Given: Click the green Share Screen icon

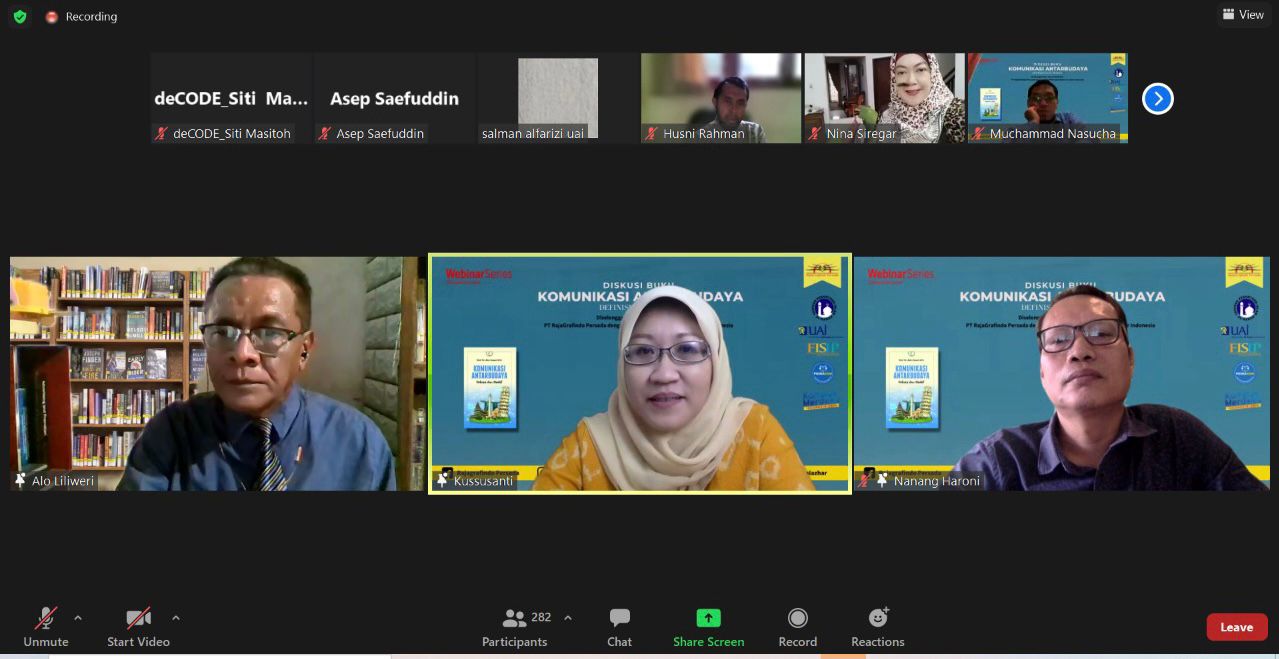Looking at the screenshot, I should pyautogui.click(x=708, y=618).
